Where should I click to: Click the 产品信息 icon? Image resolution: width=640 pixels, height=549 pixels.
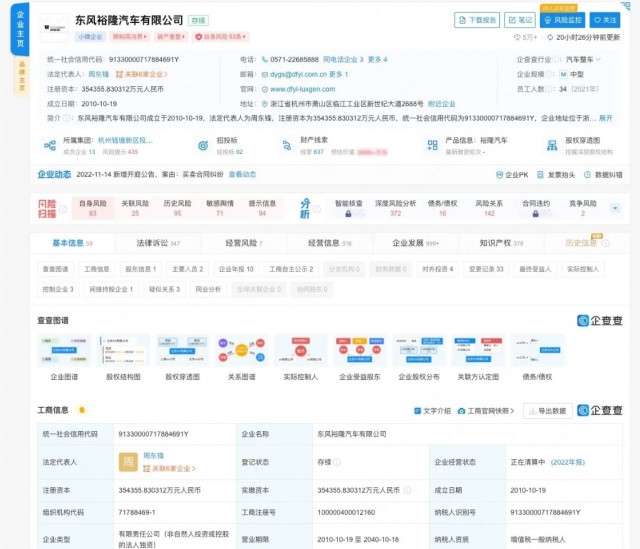point(432,145)
